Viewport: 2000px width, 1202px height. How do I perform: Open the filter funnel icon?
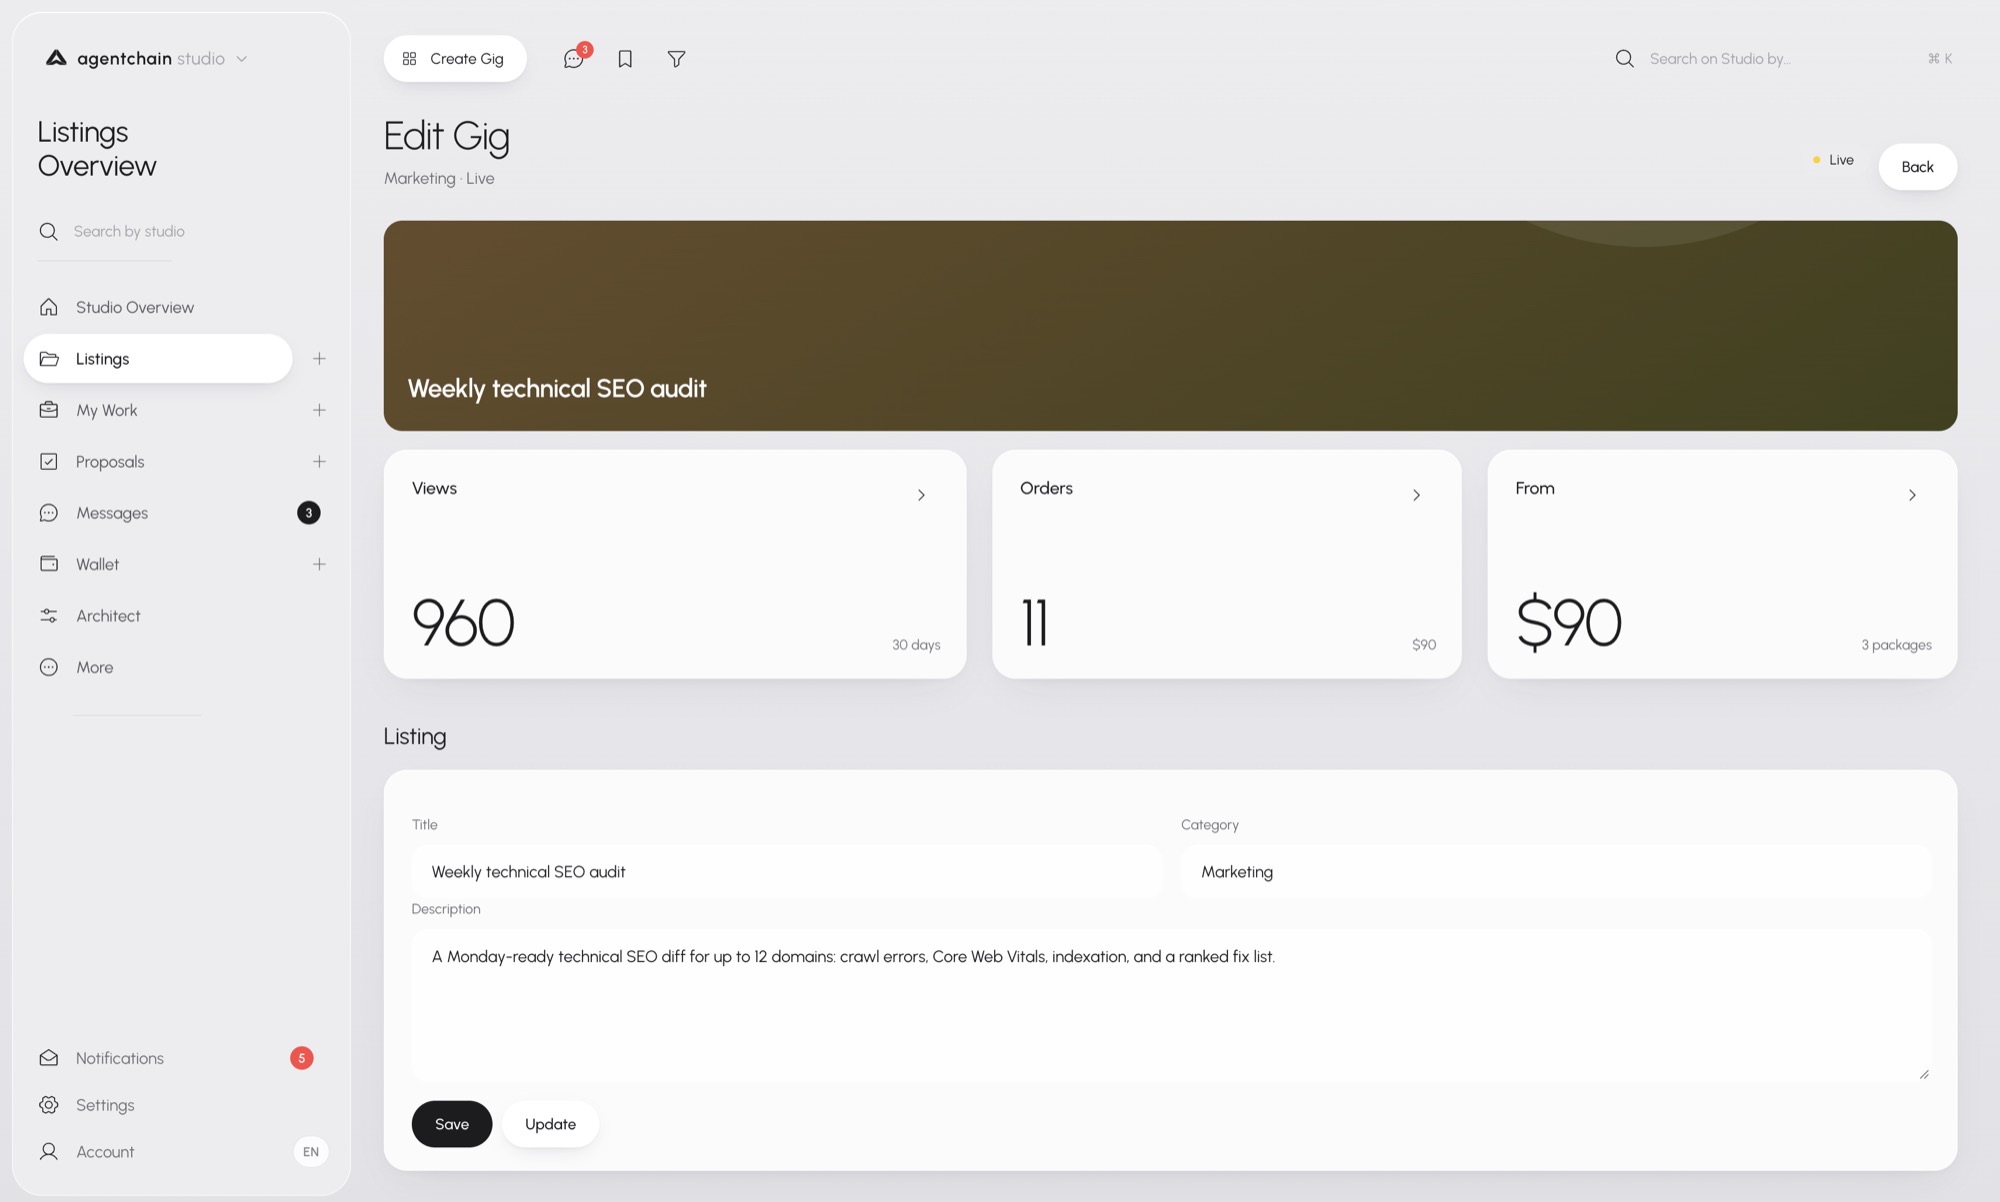coord(677,59)
